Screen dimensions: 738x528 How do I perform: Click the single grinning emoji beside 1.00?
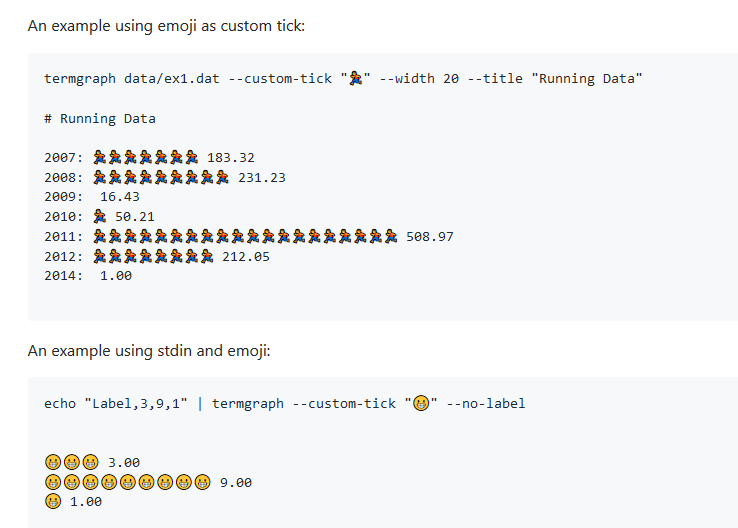click(x=53, y=501)
